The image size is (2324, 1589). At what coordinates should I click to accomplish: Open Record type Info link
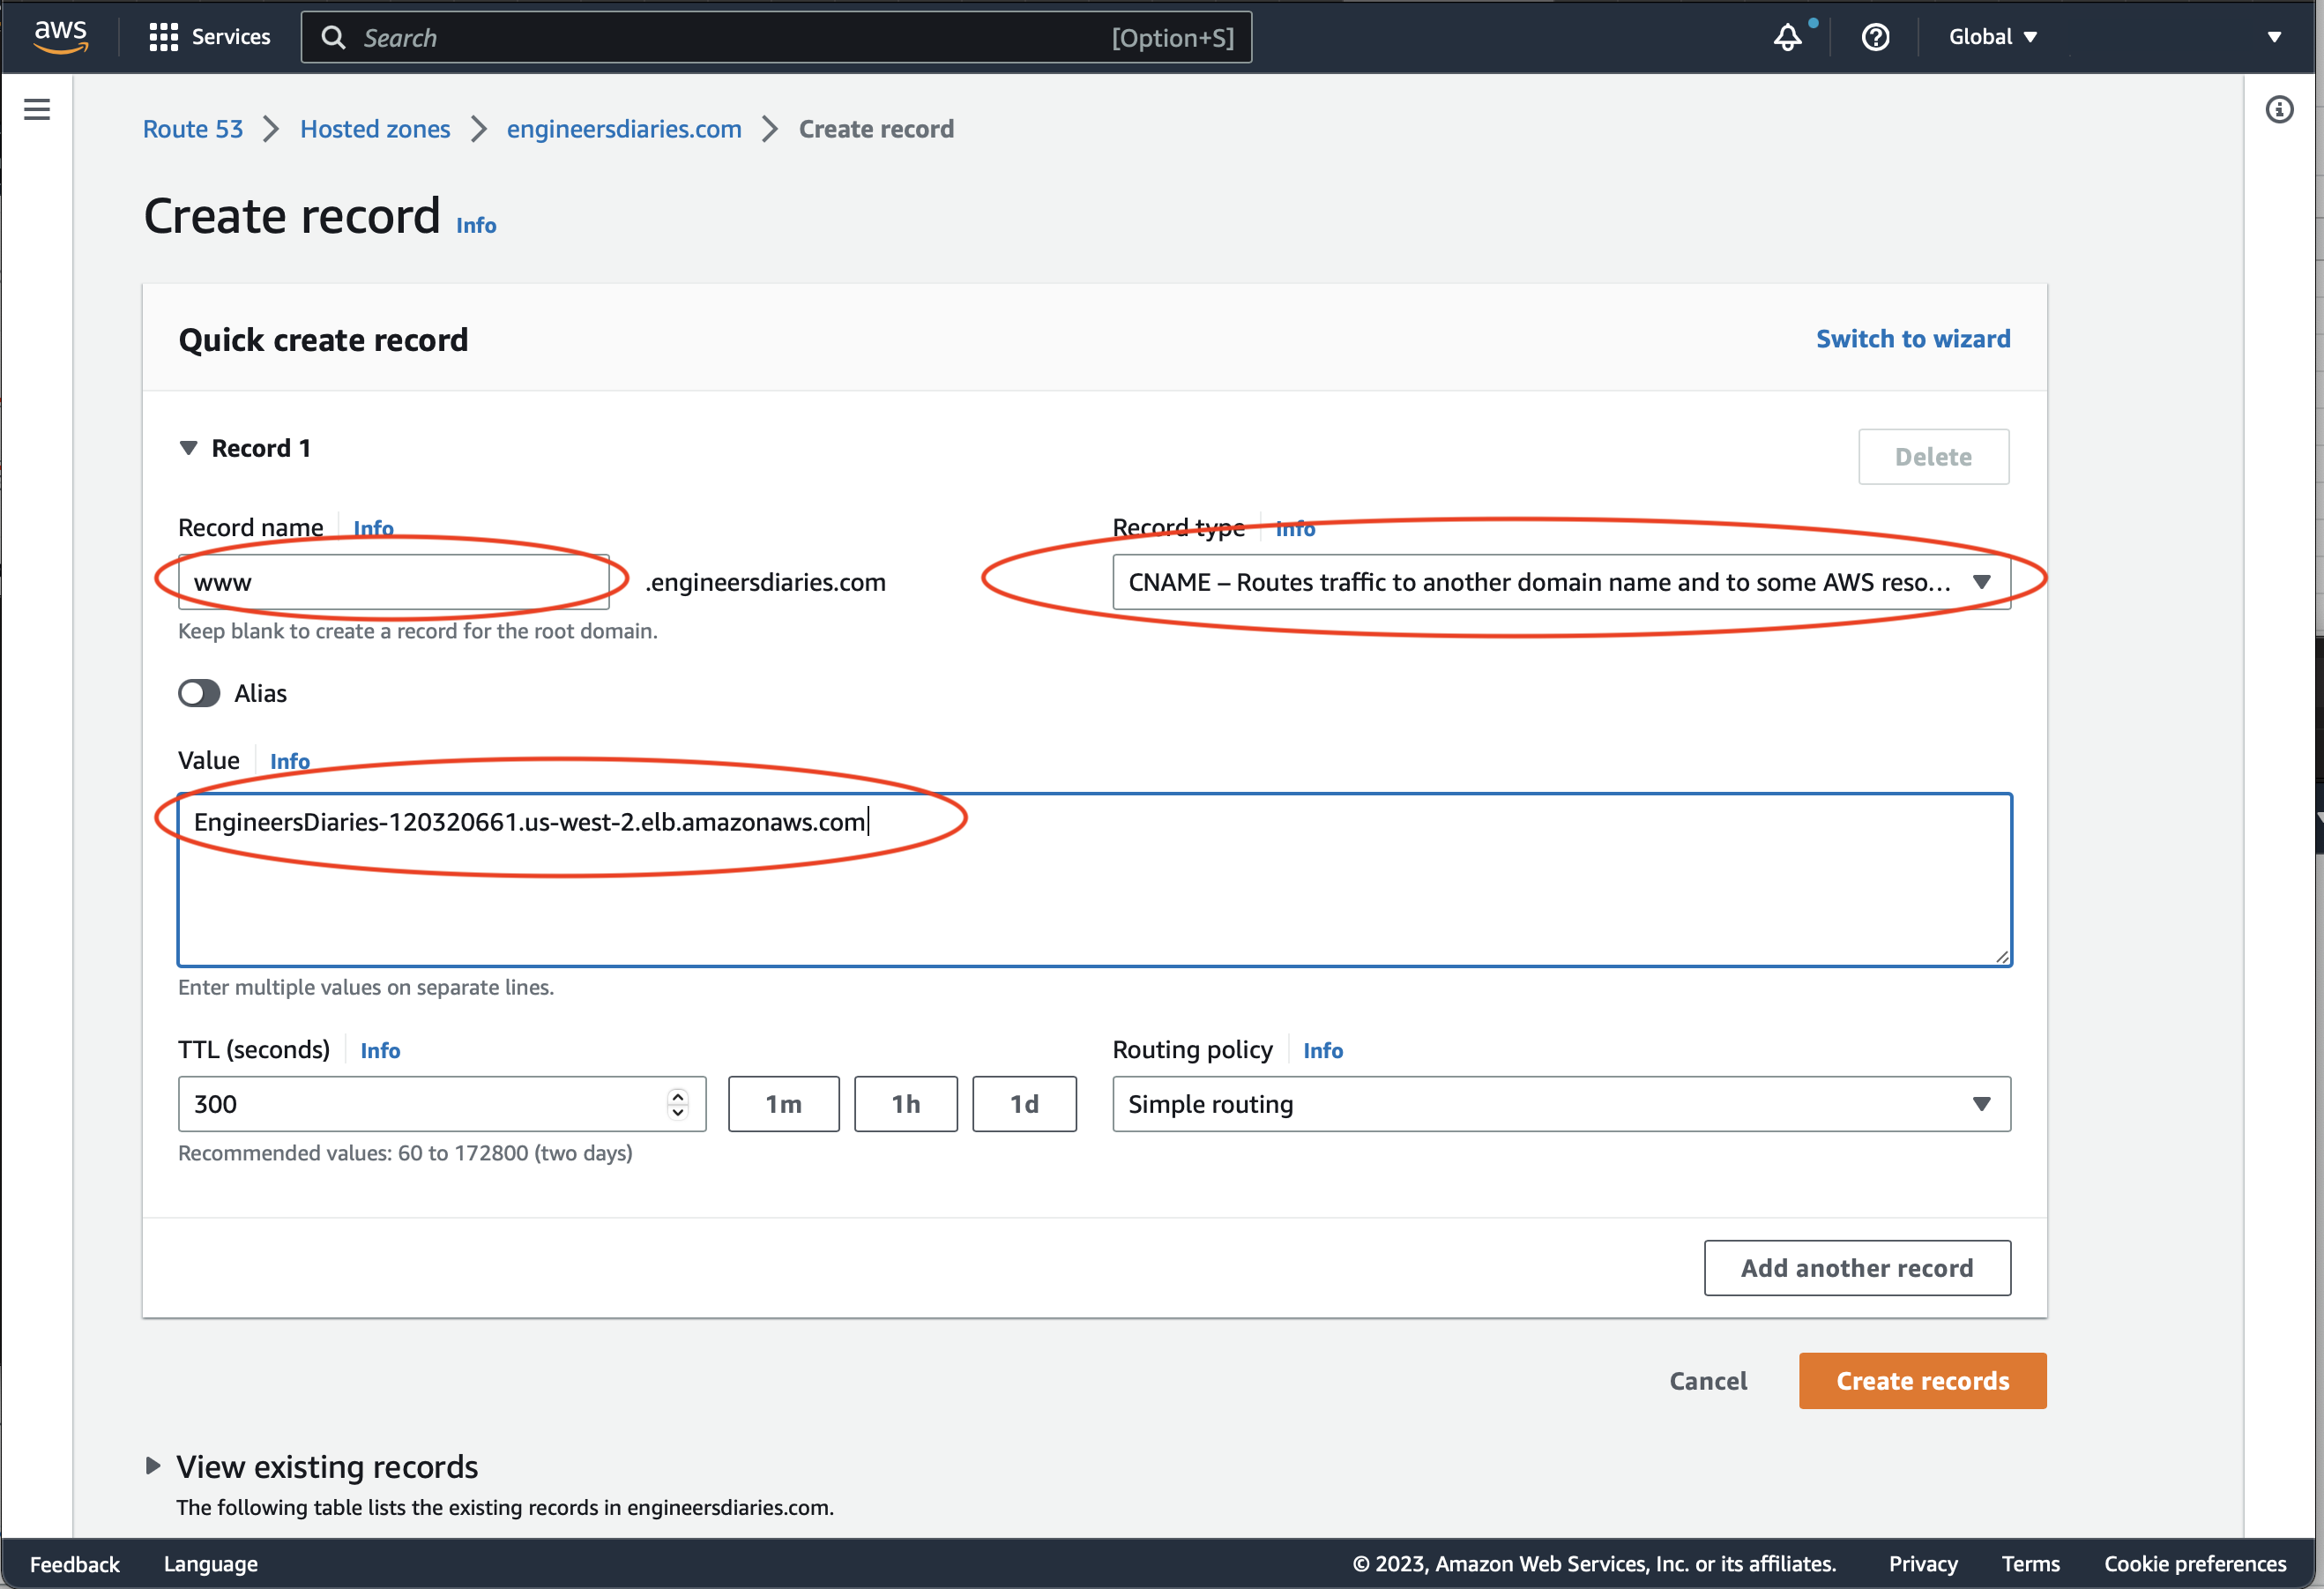tap(1295, 528)
